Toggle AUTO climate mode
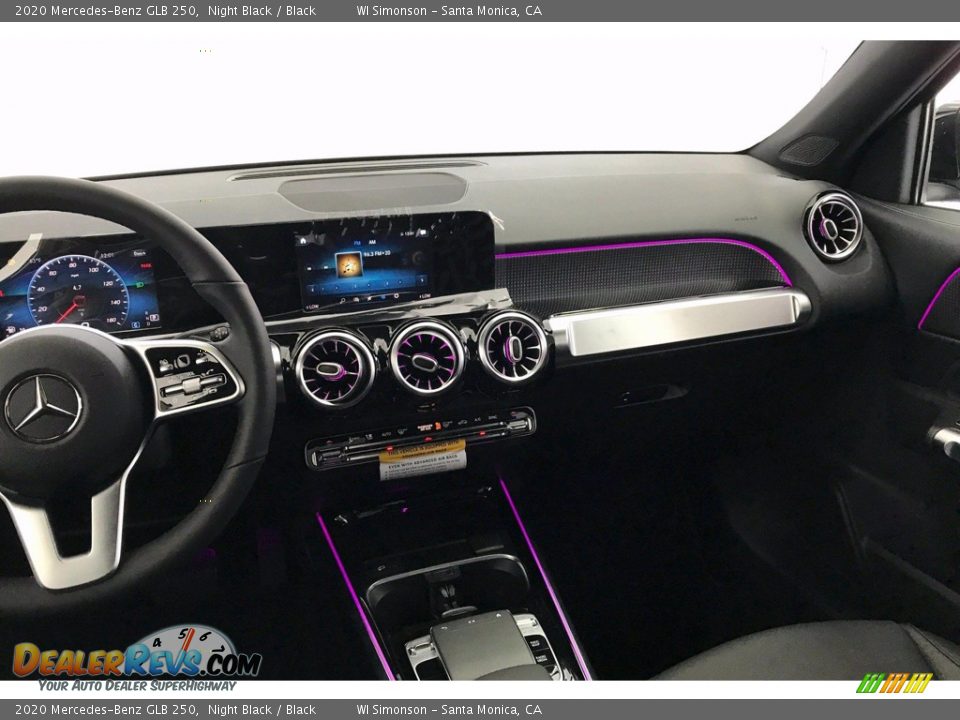The width and height of the screenshot is (960, 720). [386, 434]
